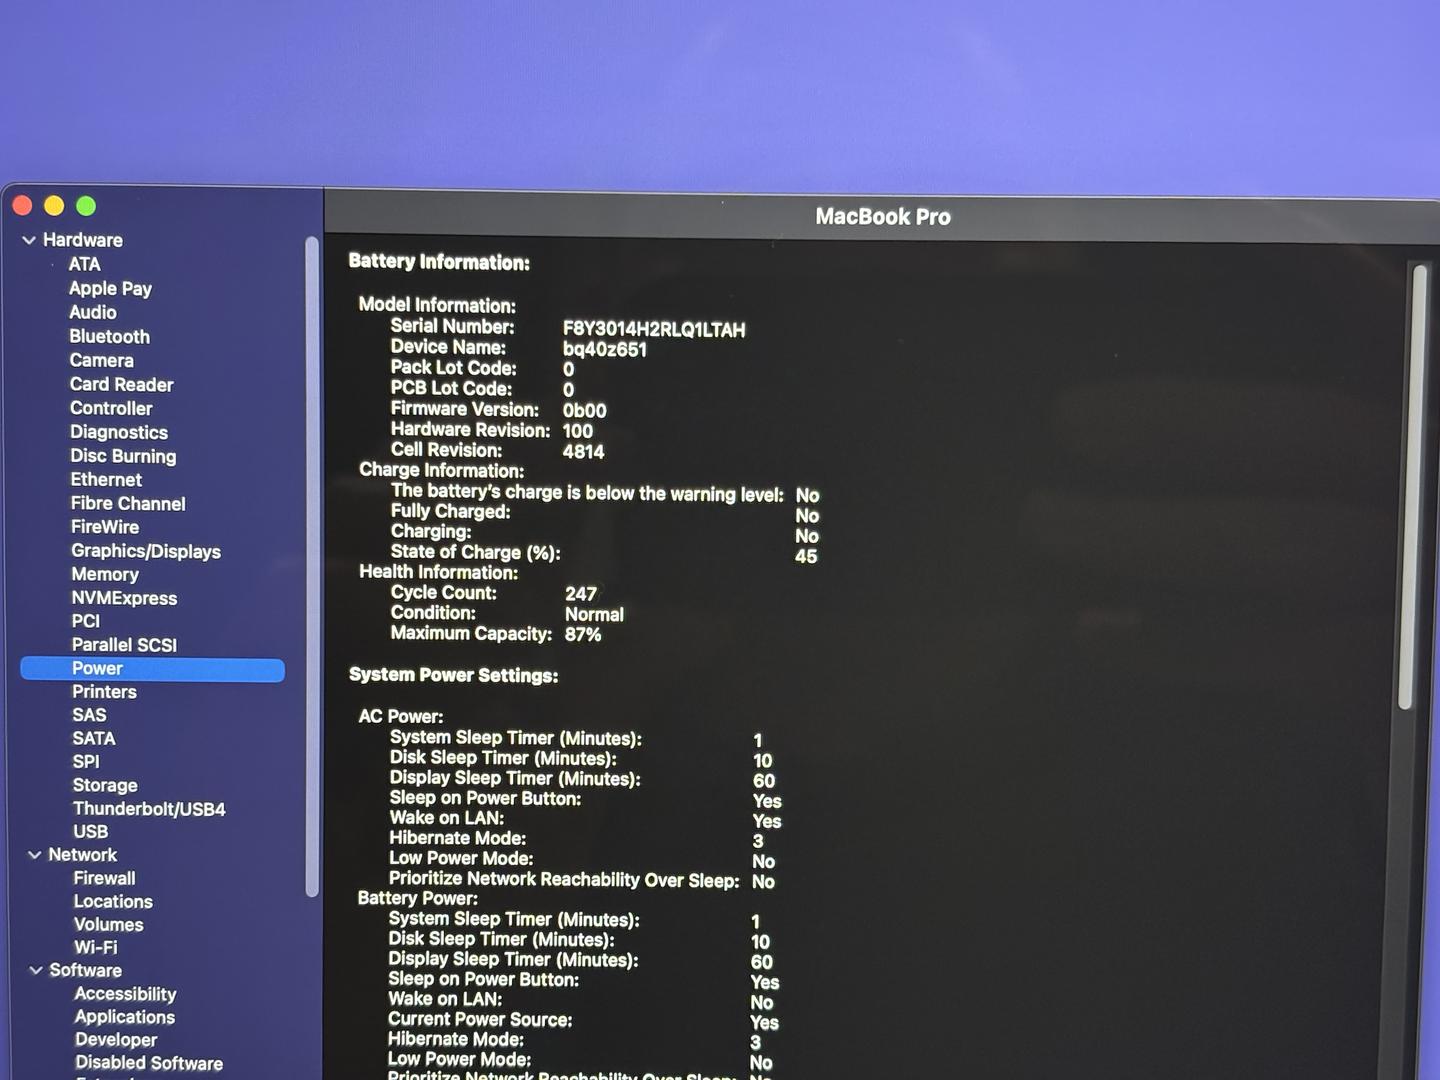
Task: Open the Apple Pay entry
Action: pos(110,289)
